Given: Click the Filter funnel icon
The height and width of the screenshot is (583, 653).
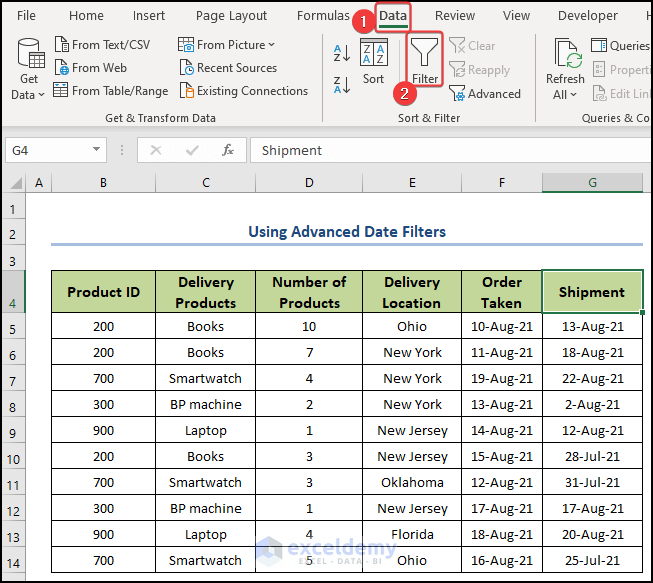Looking at the screenshot, I should (425, 54).
